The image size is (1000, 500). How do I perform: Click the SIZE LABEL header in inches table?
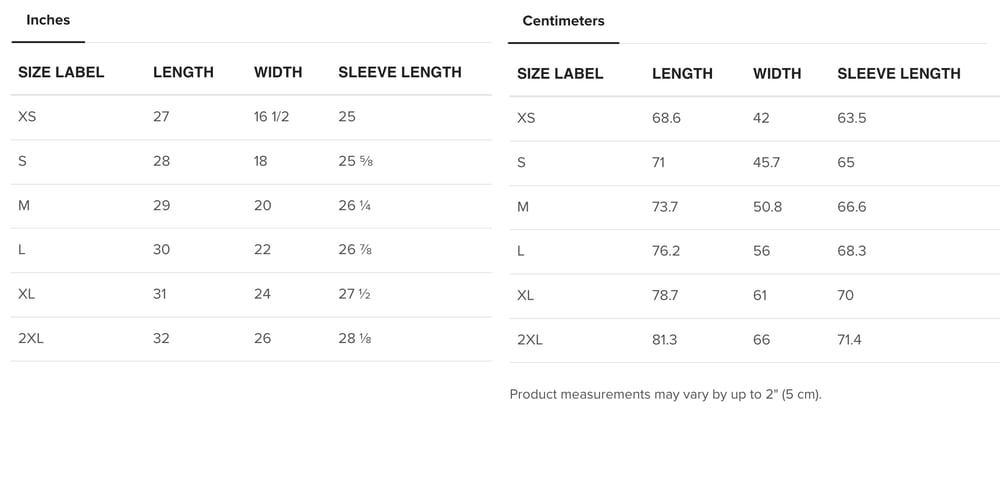(x=61, y=72)
